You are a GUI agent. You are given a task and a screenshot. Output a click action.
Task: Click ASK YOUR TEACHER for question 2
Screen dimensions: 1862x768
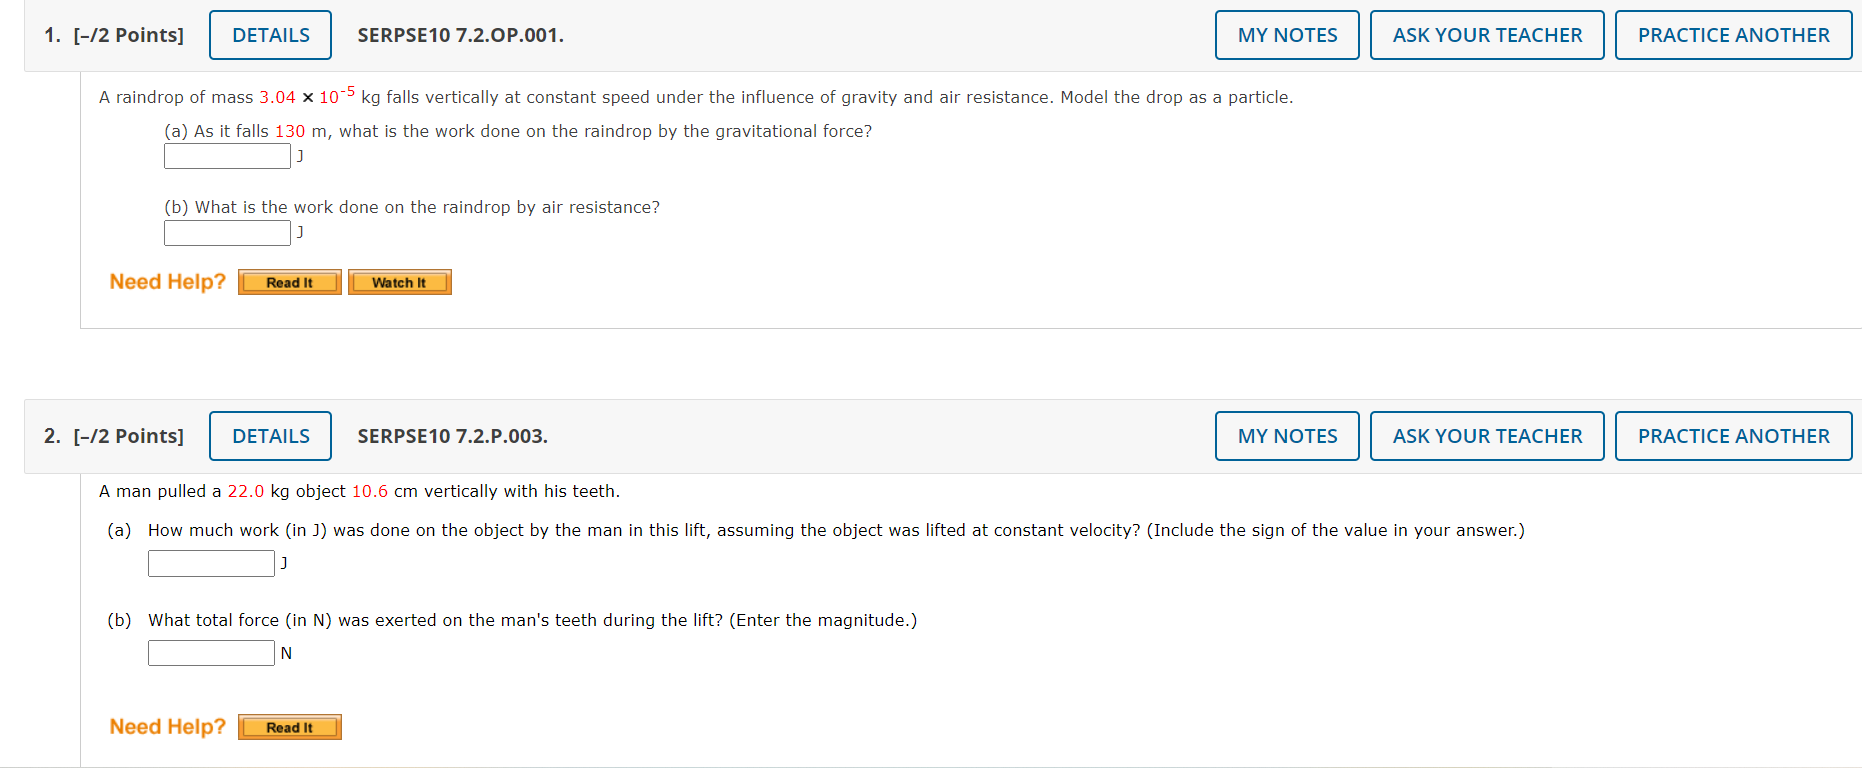pyautogui.click(x=1487, y=436)
